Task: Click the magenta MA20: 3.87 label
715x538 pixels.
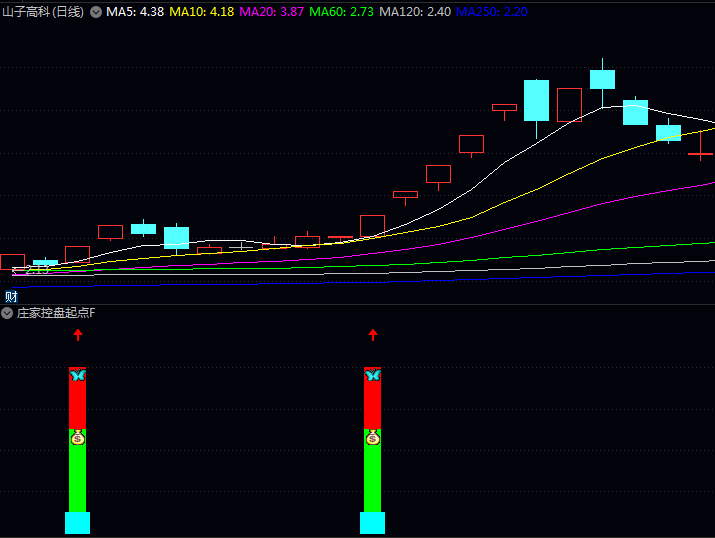Action: pos(272,12)
